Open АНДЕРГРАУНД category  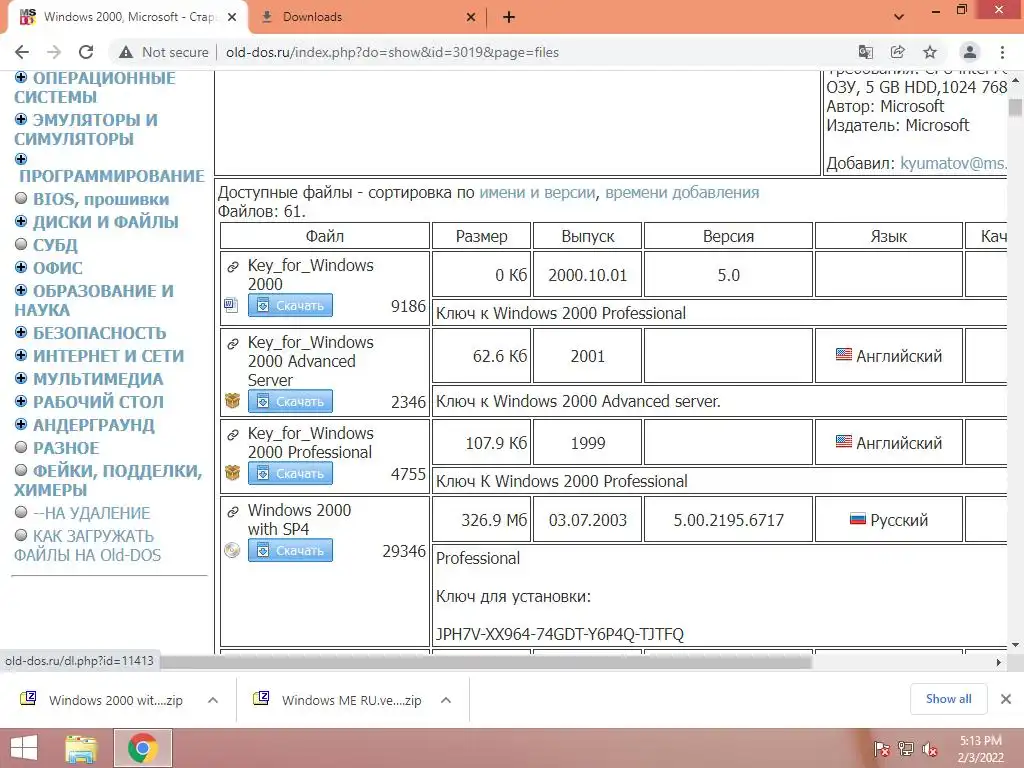click(94, 425)
